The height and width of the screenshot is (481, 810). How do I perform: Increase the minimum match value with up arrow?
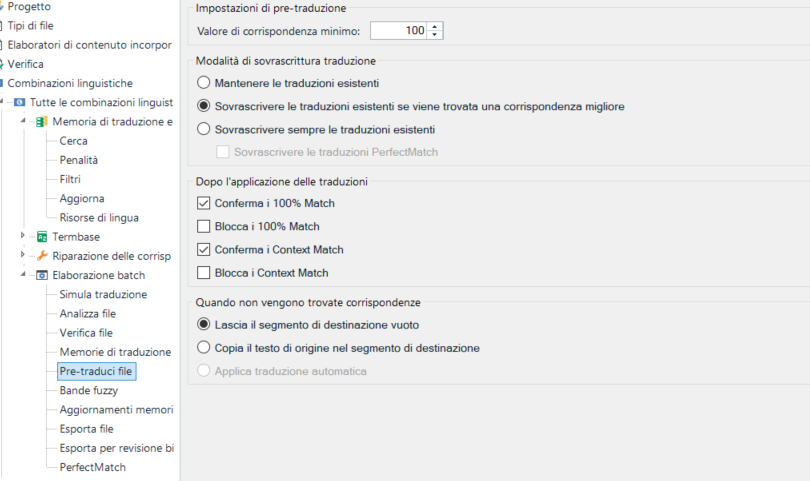pyautogui.click(x=435, y=27)
